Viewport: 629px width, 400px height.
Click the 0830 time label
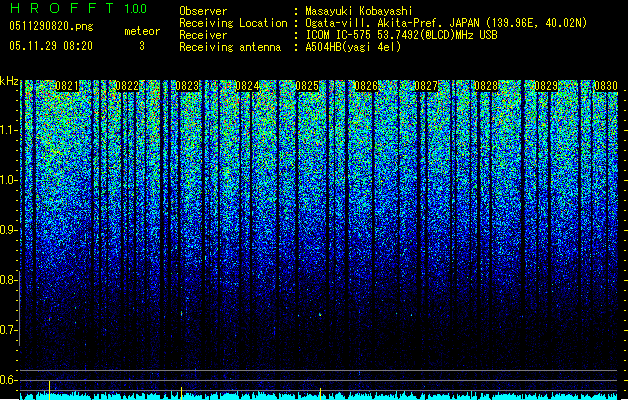pyautogui.click(x=606, y=86)
